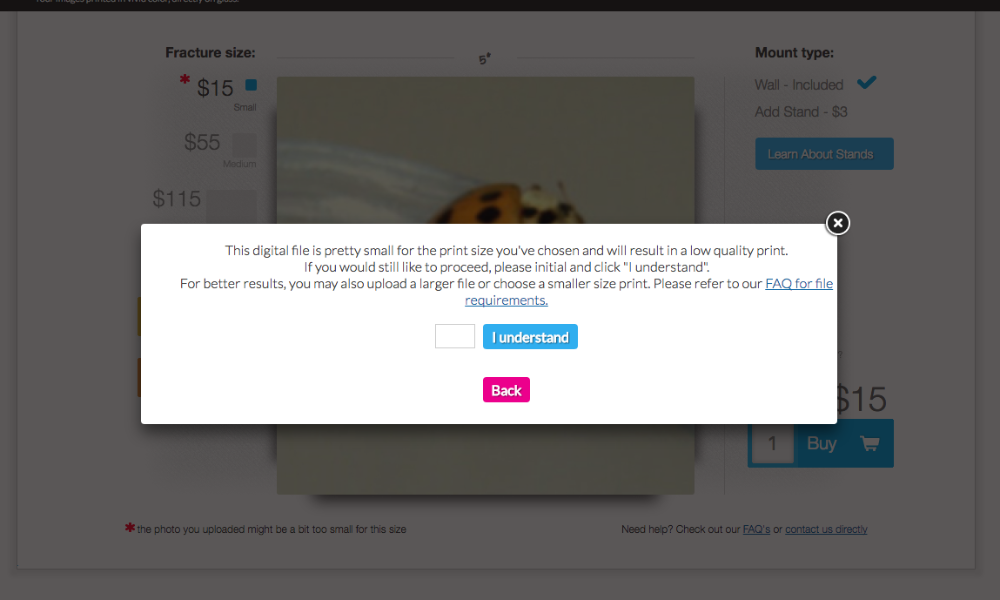This screenshot has height=600, width=1000.
Task: Focus the initials input box
Action: [x=455, y=336]
